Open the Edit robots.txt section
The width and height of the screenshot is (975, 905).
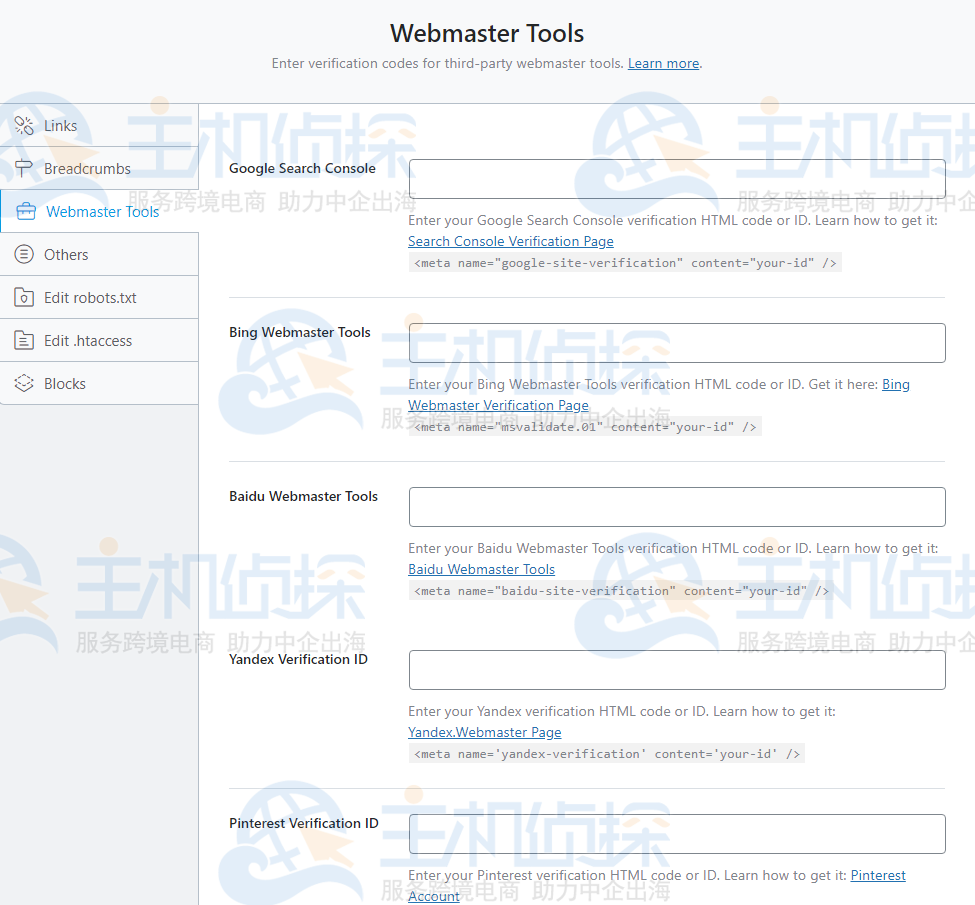tap(92, 297)
